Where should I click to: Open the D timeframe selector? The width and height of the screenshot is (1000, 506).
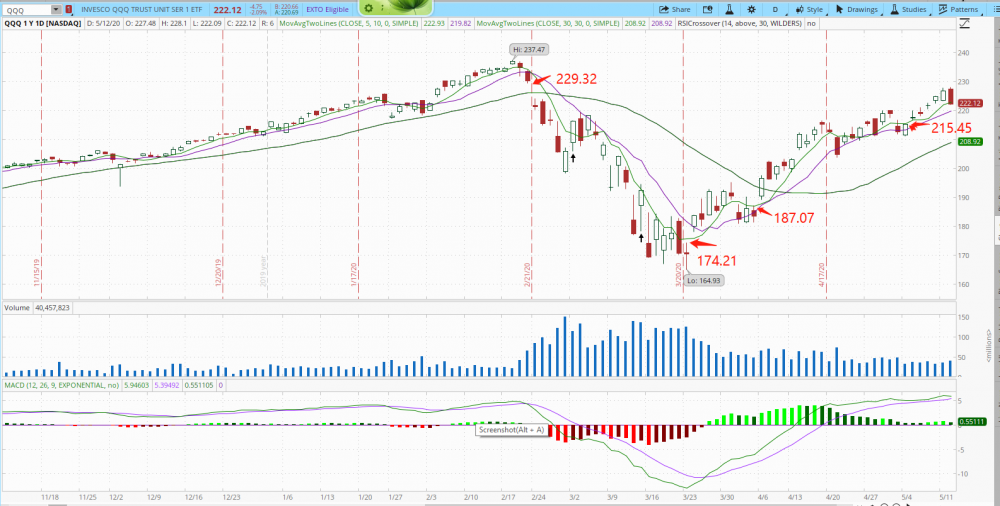click(774, 9)
